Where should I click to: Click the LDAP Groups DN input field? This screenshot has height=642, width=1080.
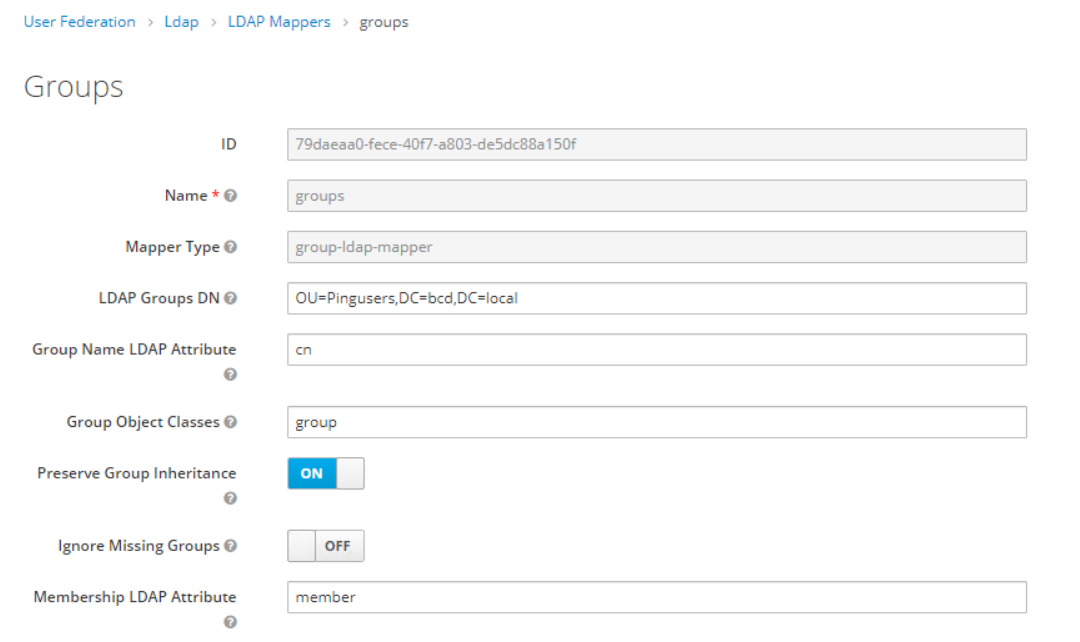[x=656, y=298]
